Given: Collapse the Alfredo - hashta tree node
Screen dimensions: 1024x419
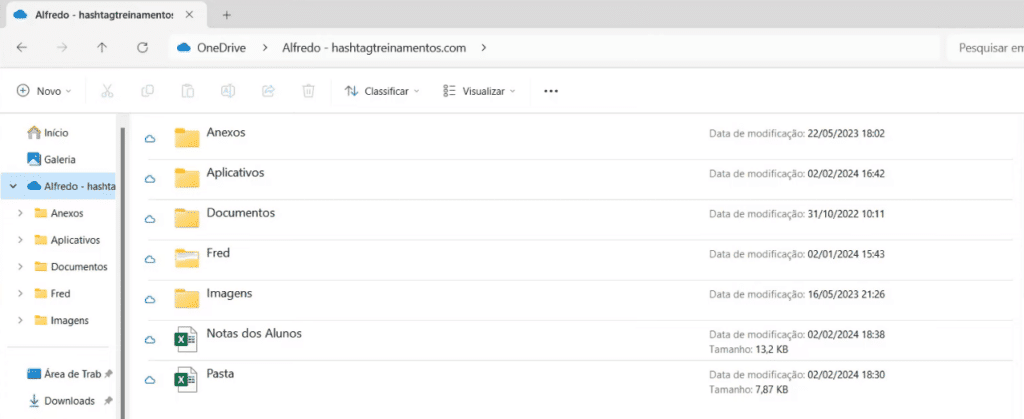Looking at the screenshot, I should 12,186.
